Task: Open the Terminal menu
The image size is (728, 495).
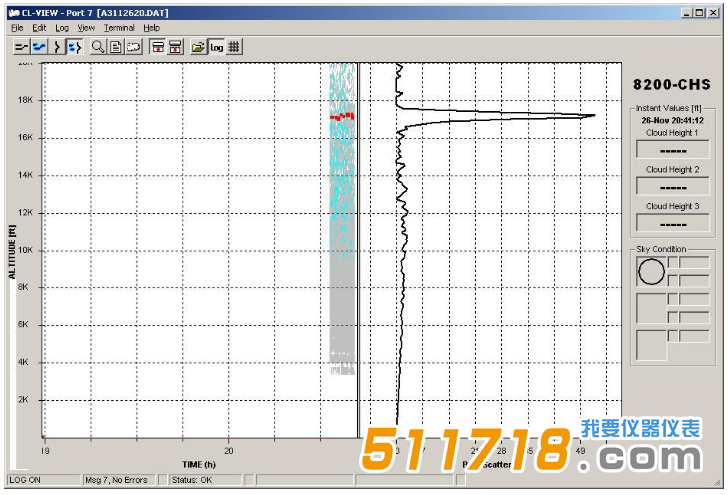Action: pos(119,28)
